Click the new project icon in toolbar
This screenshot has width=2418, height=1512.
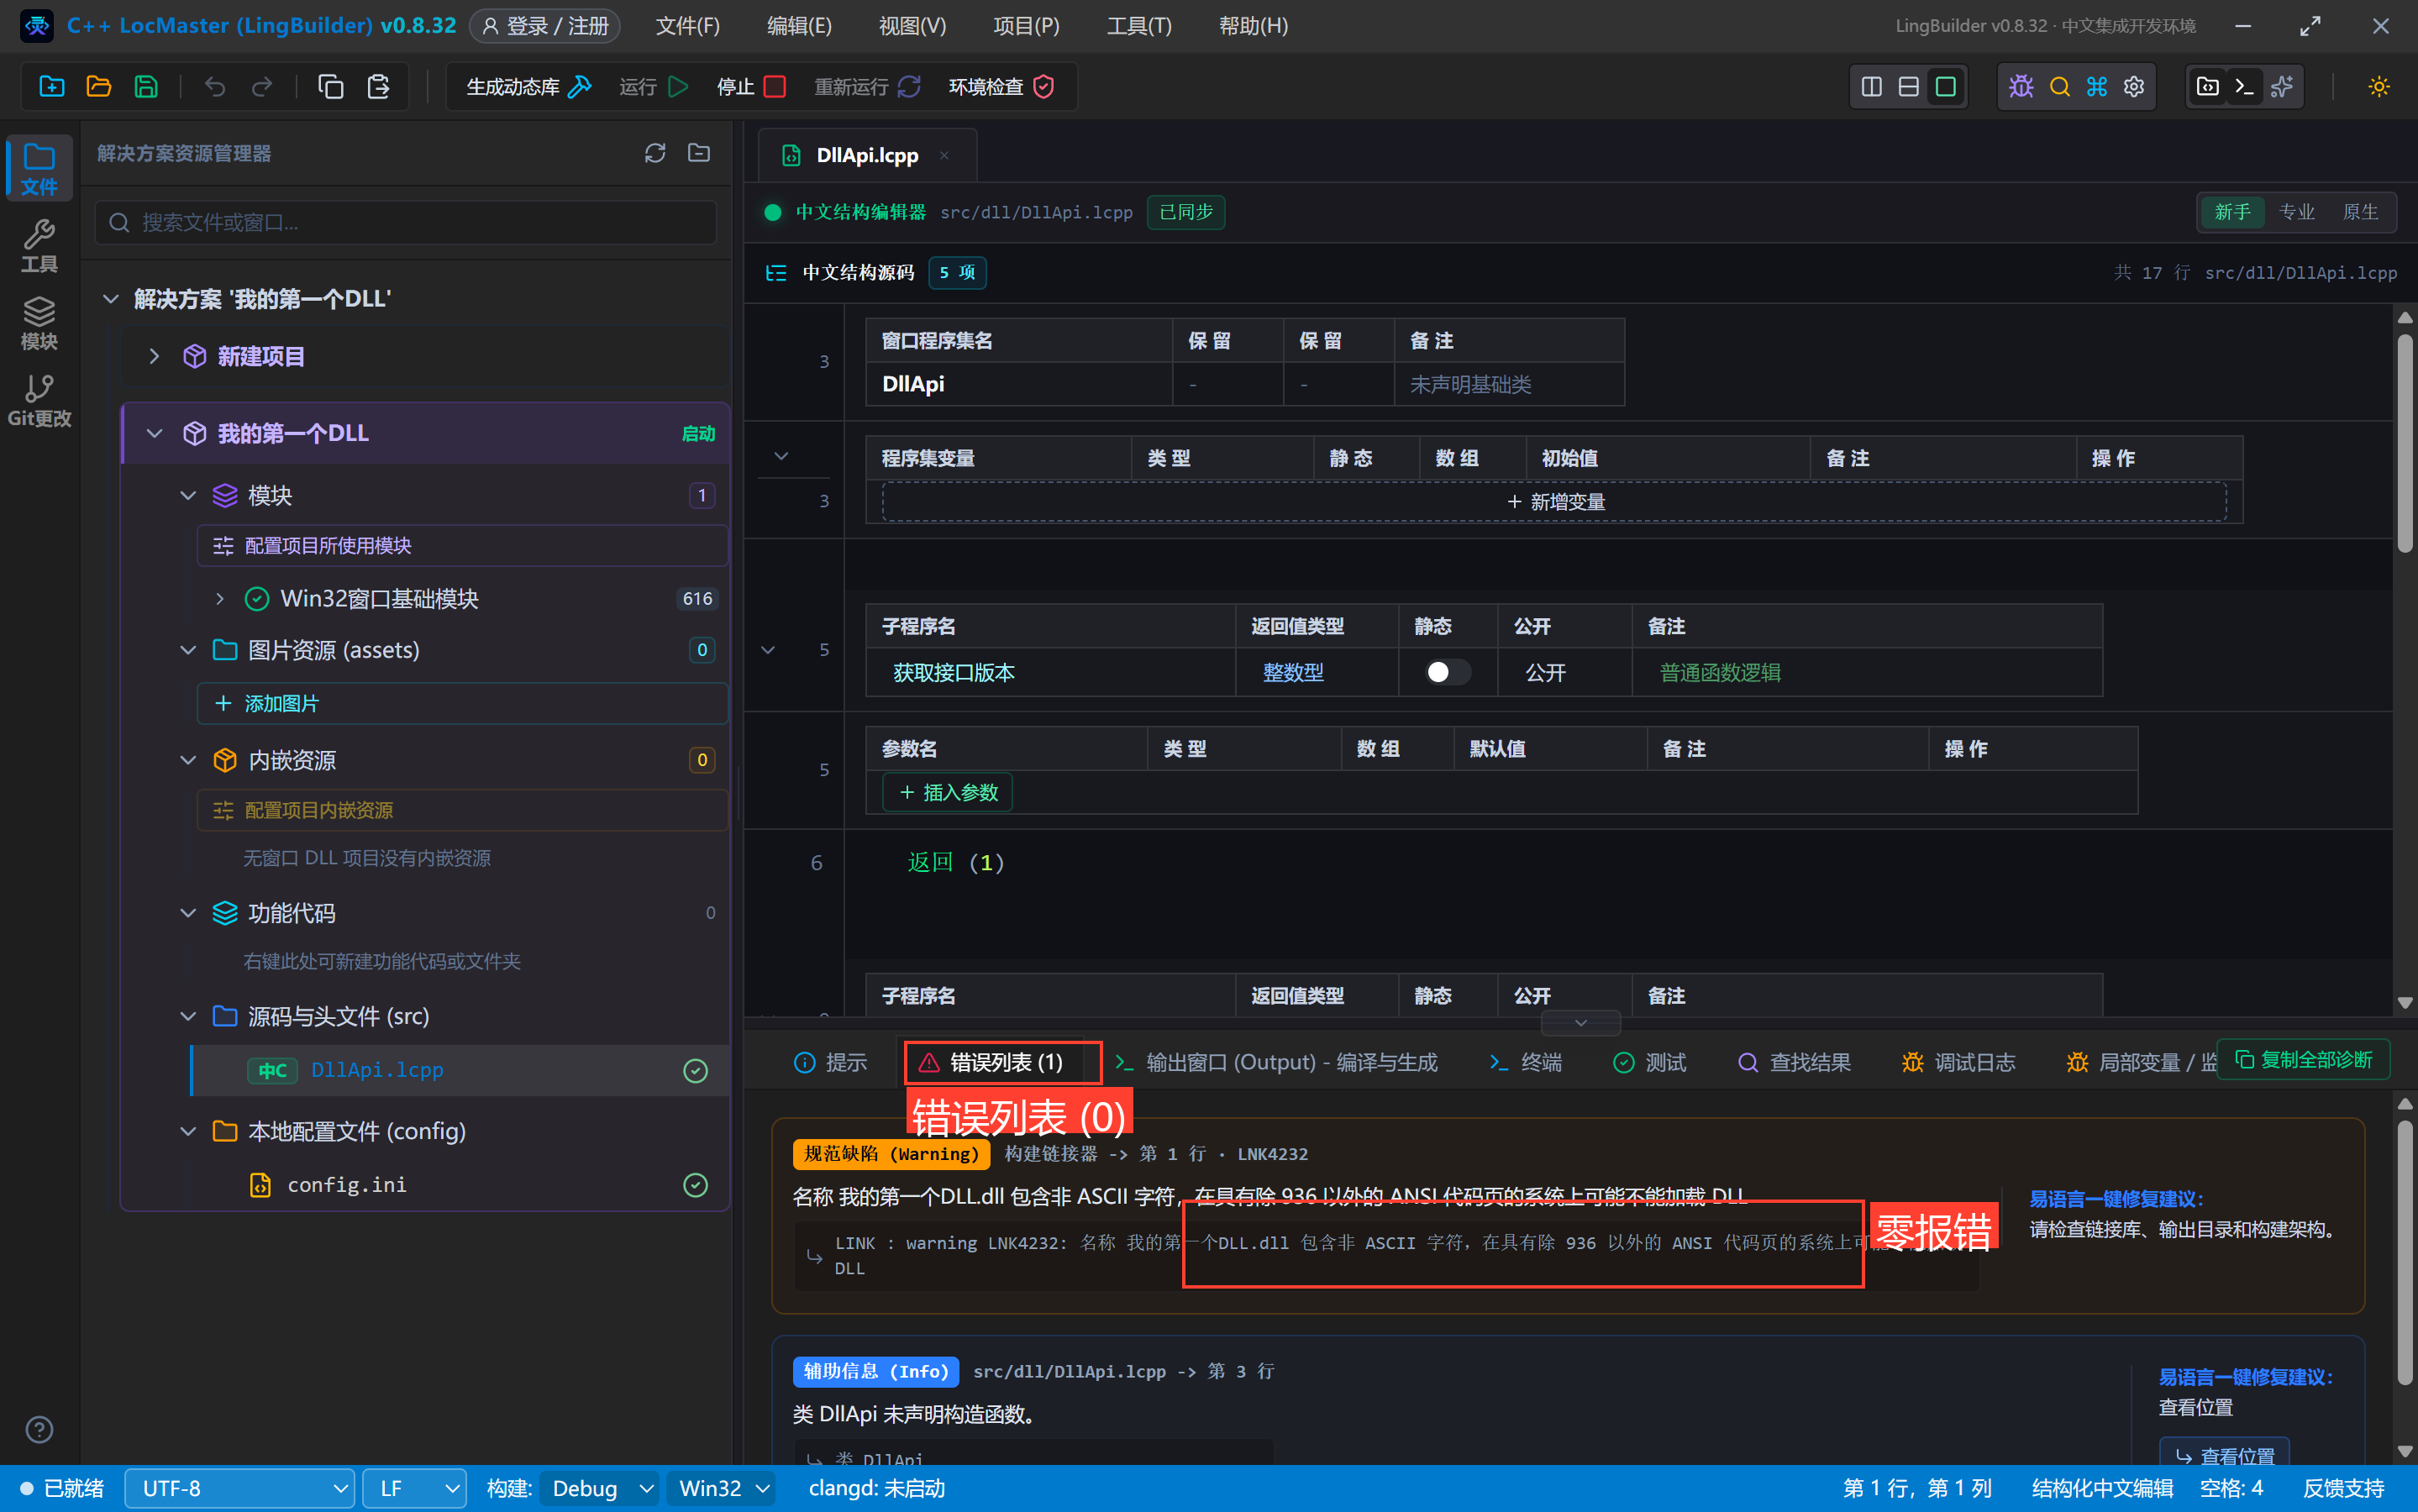(52, 87)
